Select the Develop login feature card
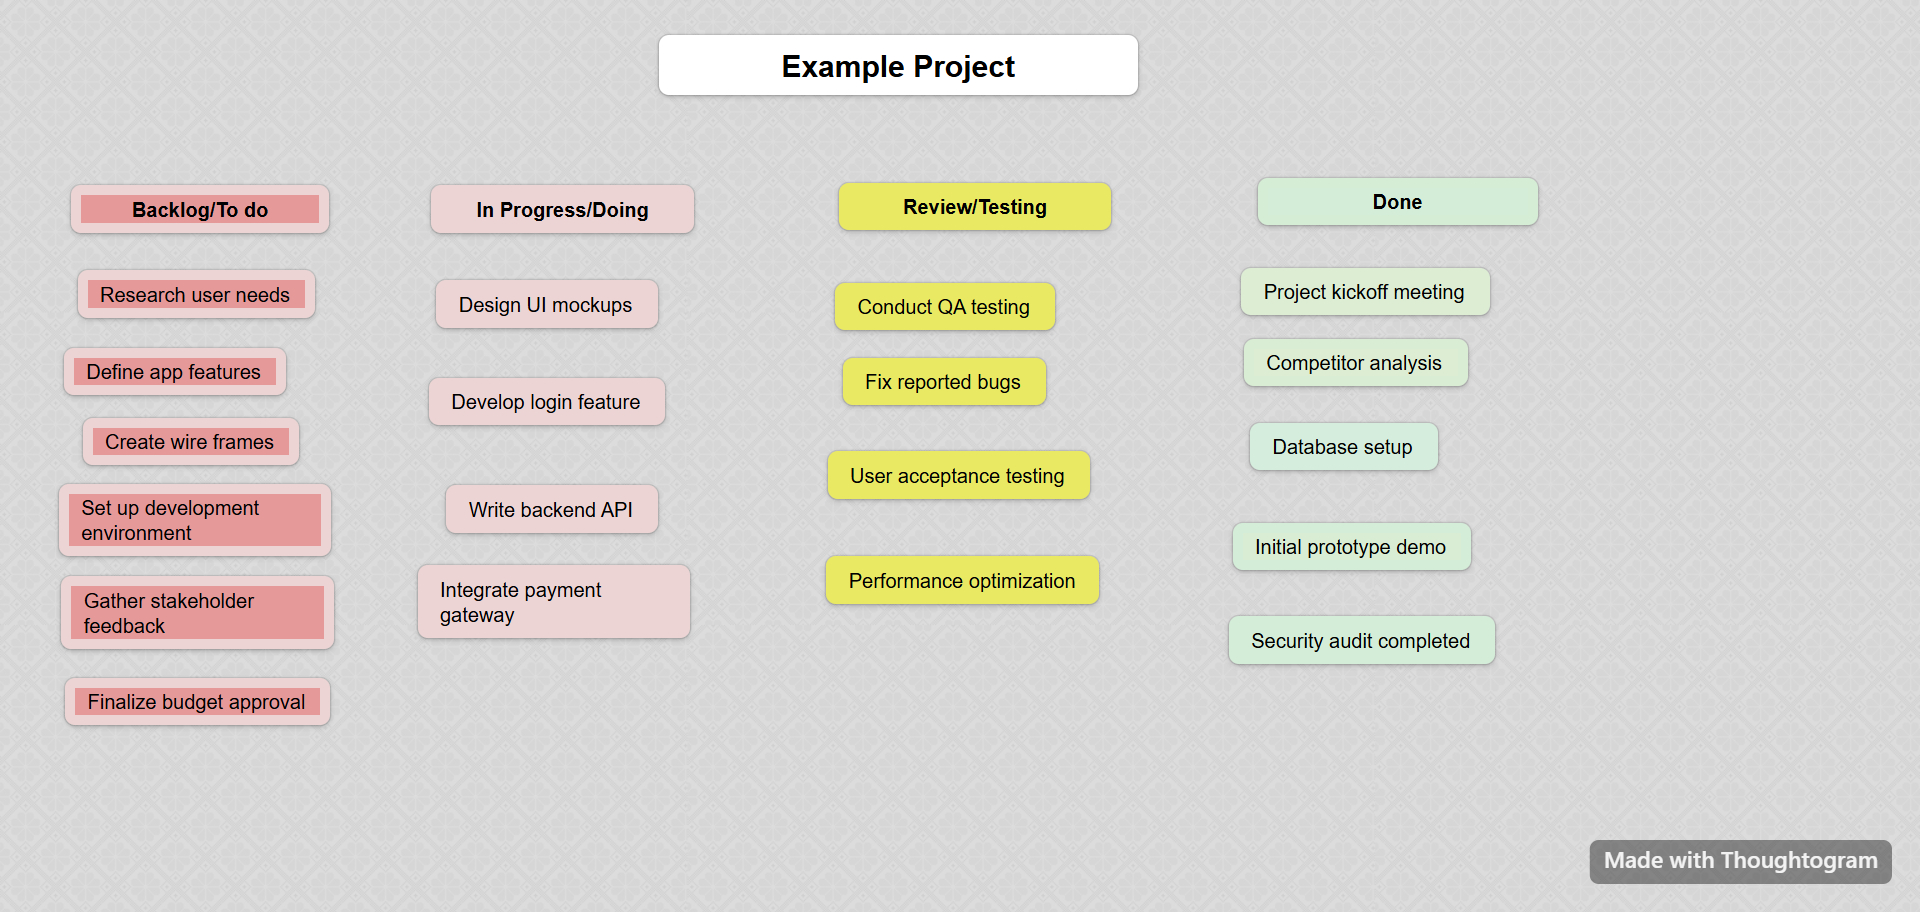The height and width of the screenshot is (912, 1920). [546, 402]
